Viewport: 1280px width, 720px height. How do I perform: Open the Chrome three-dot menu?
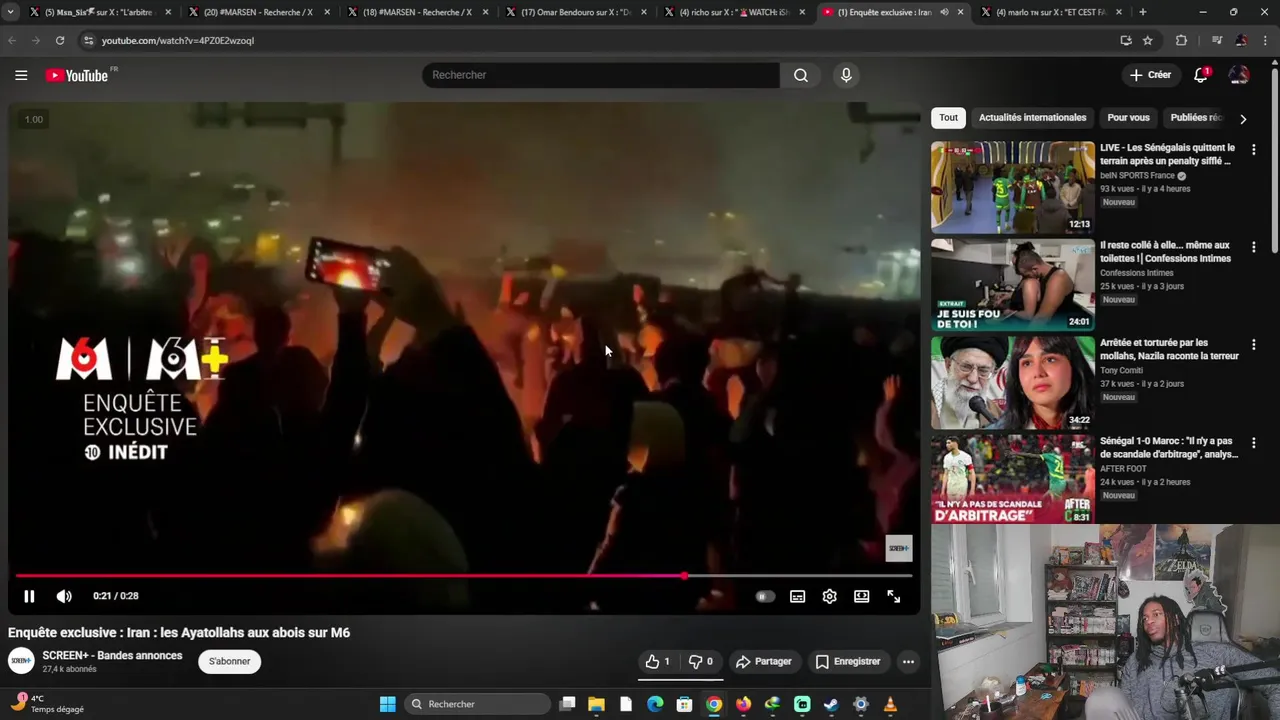click(1265, 40)
